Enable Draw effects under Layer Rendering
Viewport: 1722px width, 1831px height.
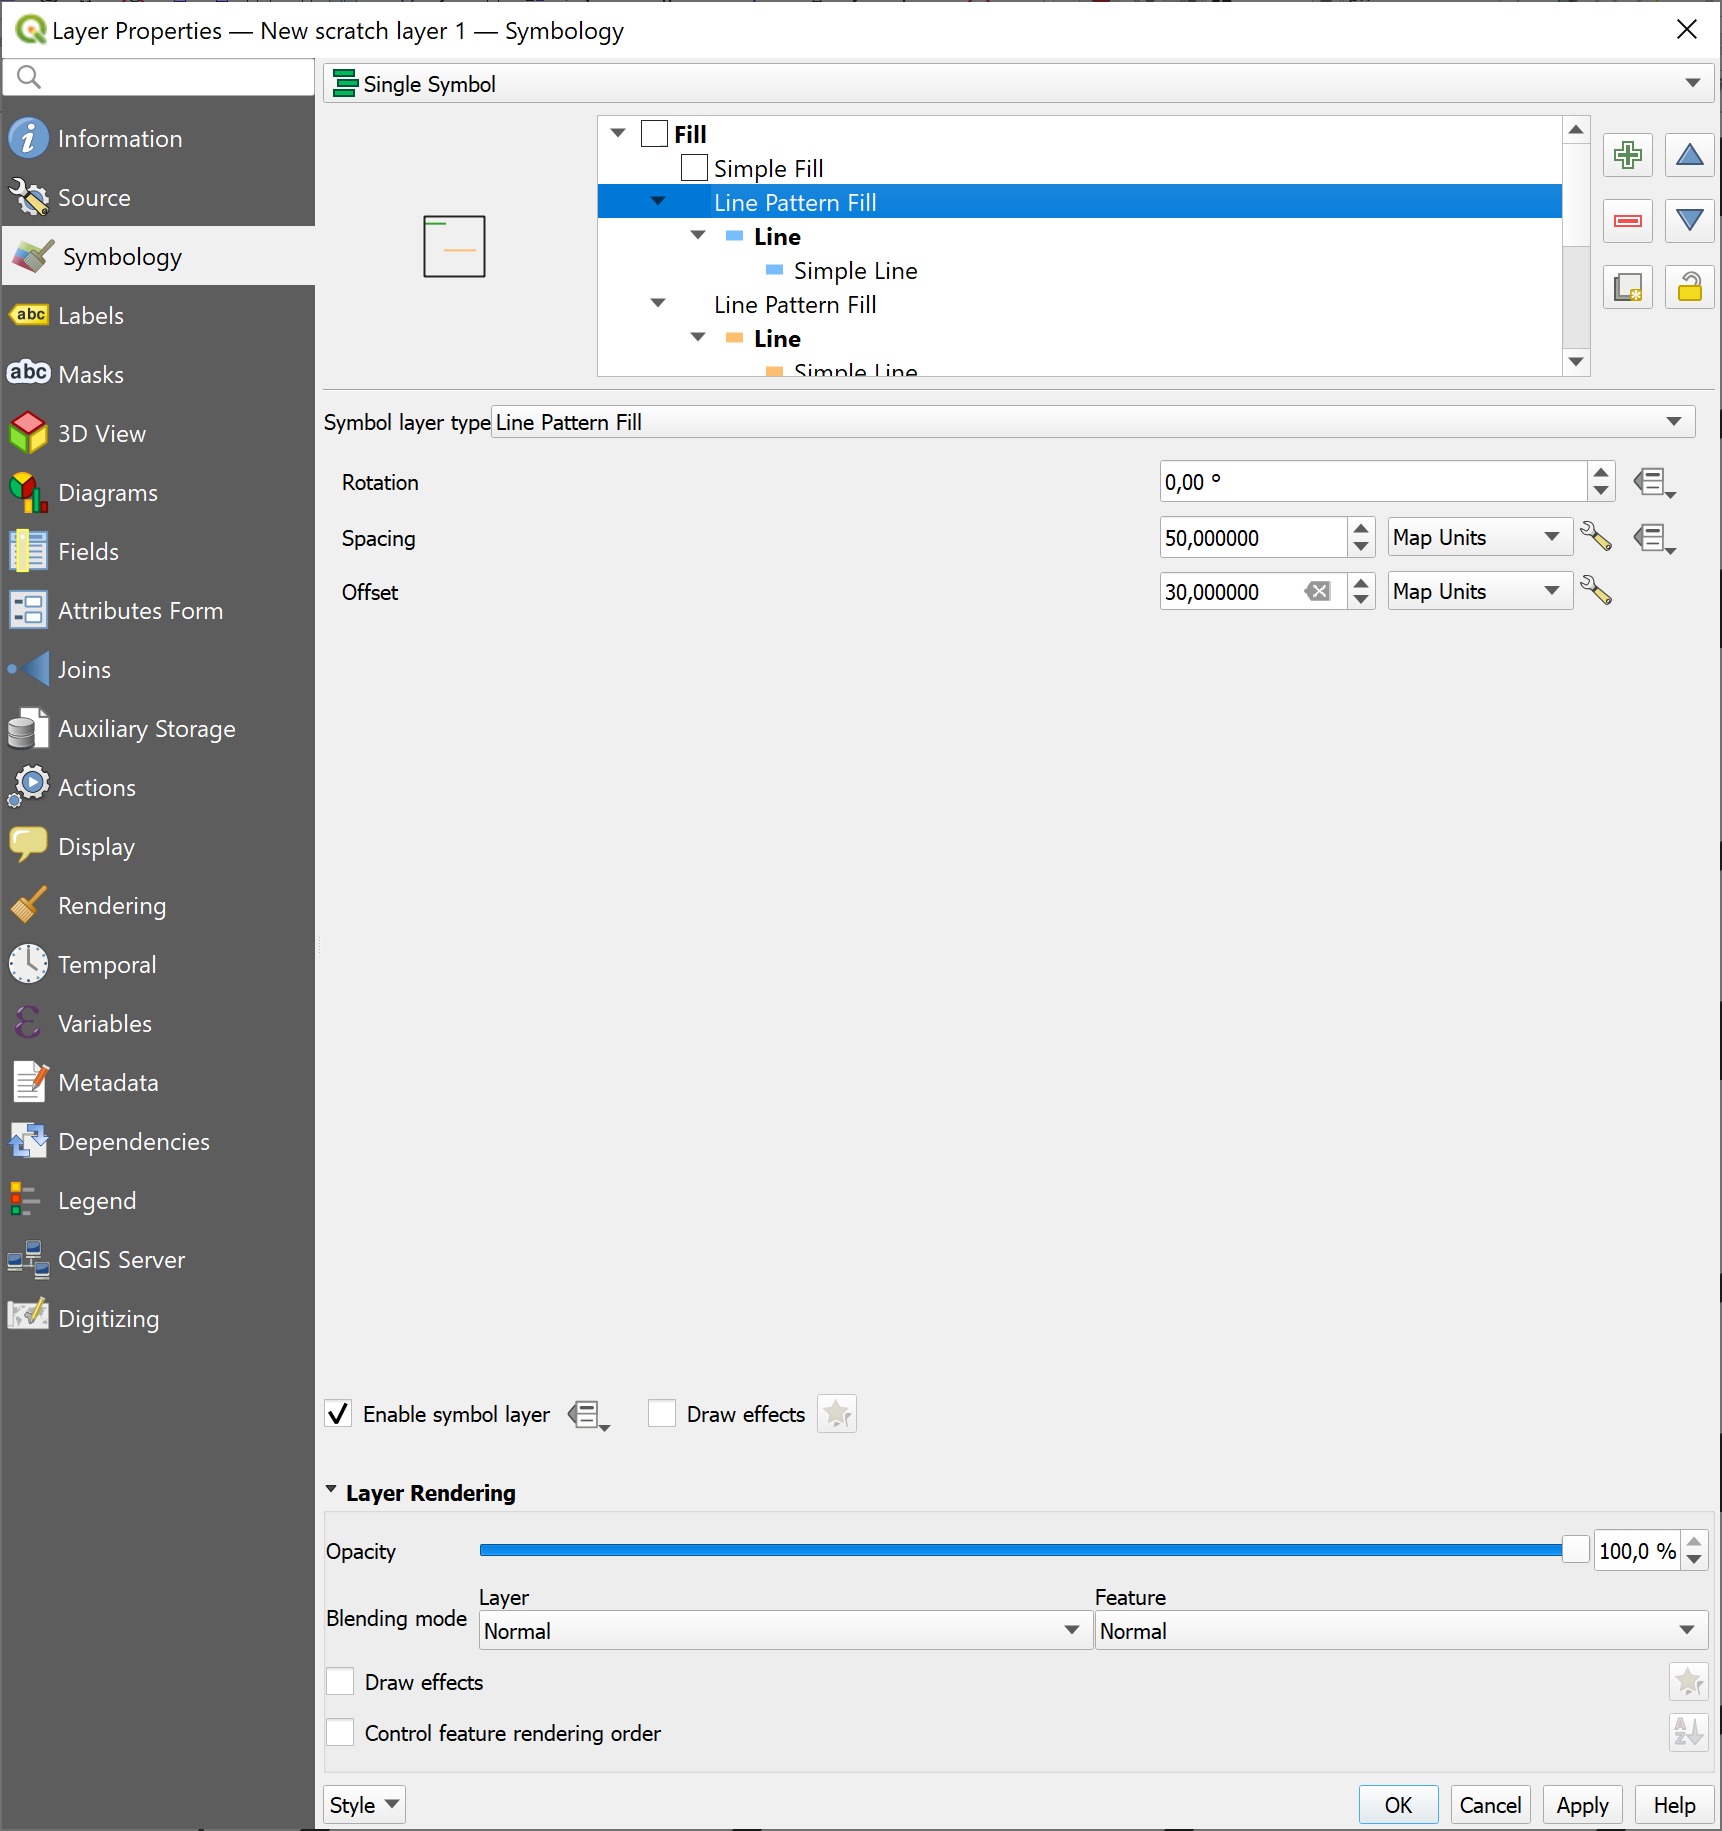pyautogui.click(x=340, y=1682)
